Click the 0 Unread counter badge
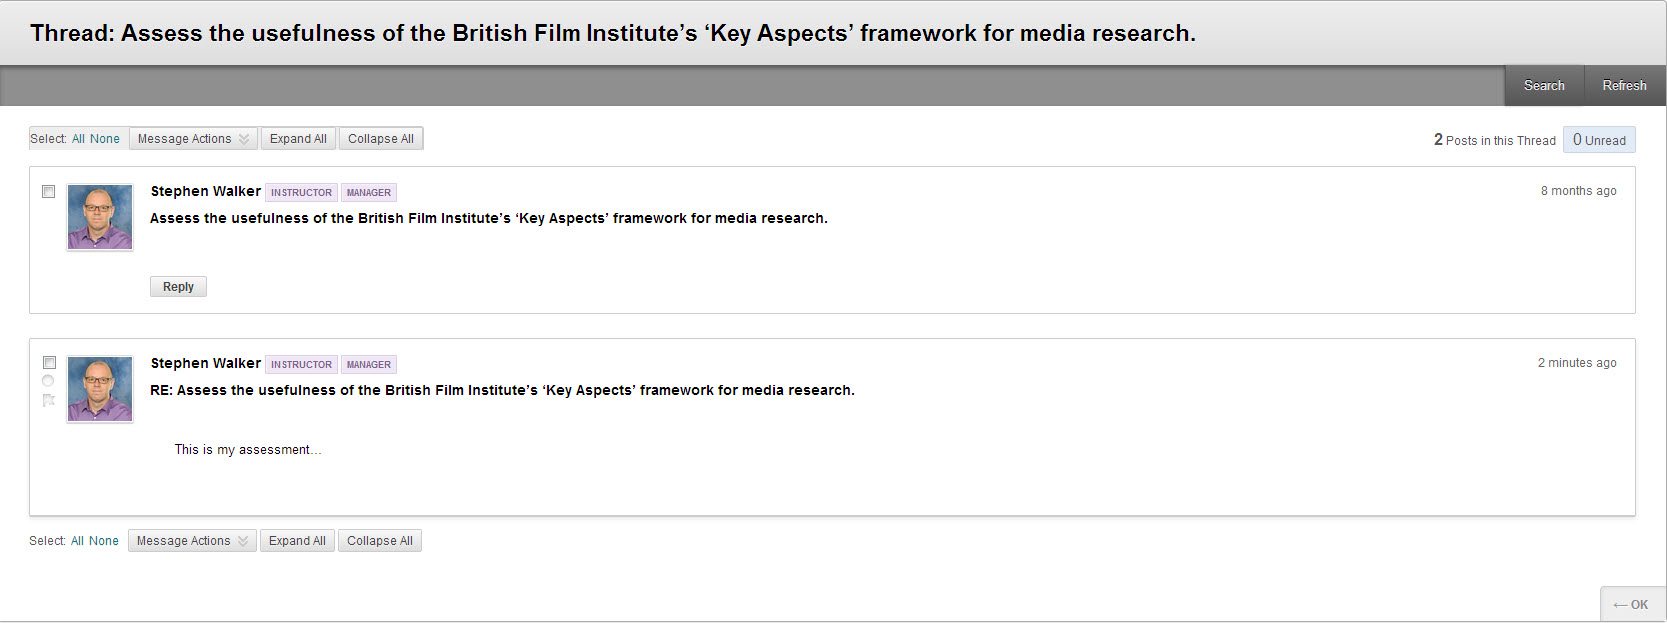The width and height of the screenshot is (1667, 623). pos(1599,140)
